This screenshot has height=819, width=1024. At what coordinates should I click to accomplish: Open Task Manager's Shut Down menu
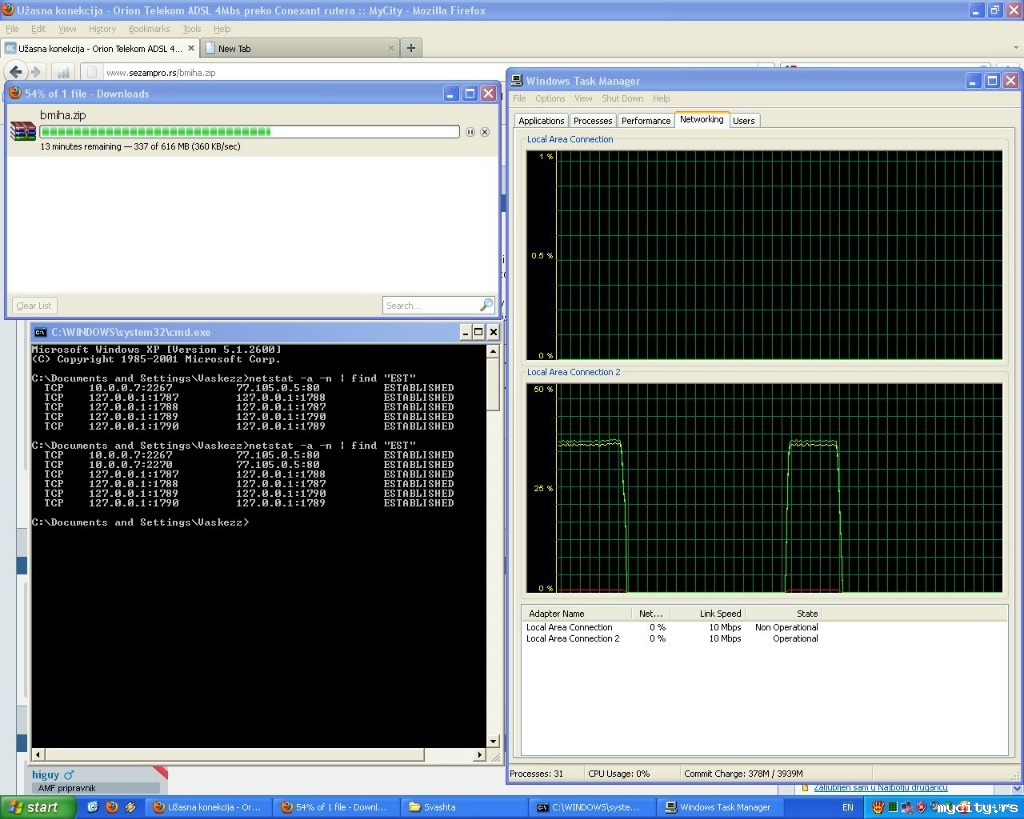[622, 99]
